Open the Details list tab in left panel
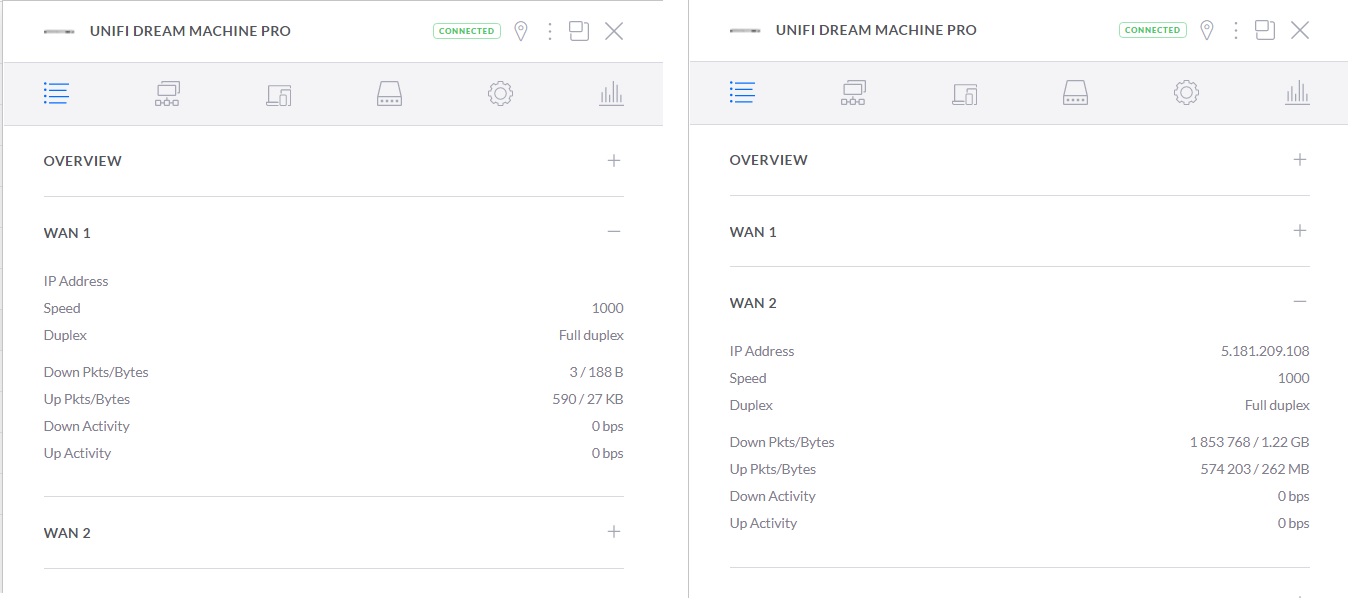1354x602 pixels. [x=56, y=94]
